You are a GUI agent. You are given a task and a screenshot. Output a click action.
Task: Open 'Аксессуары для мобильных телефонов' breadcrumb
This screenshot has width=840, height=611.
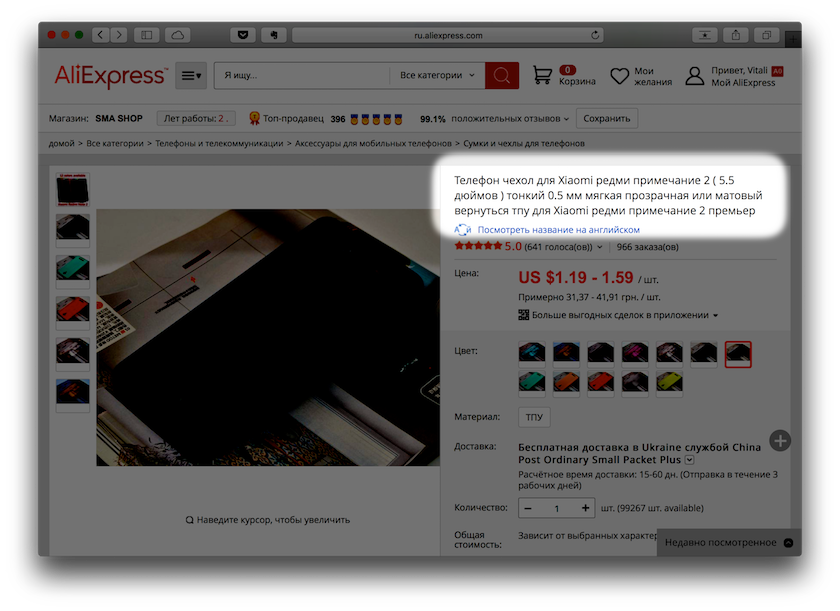(373, 144)
